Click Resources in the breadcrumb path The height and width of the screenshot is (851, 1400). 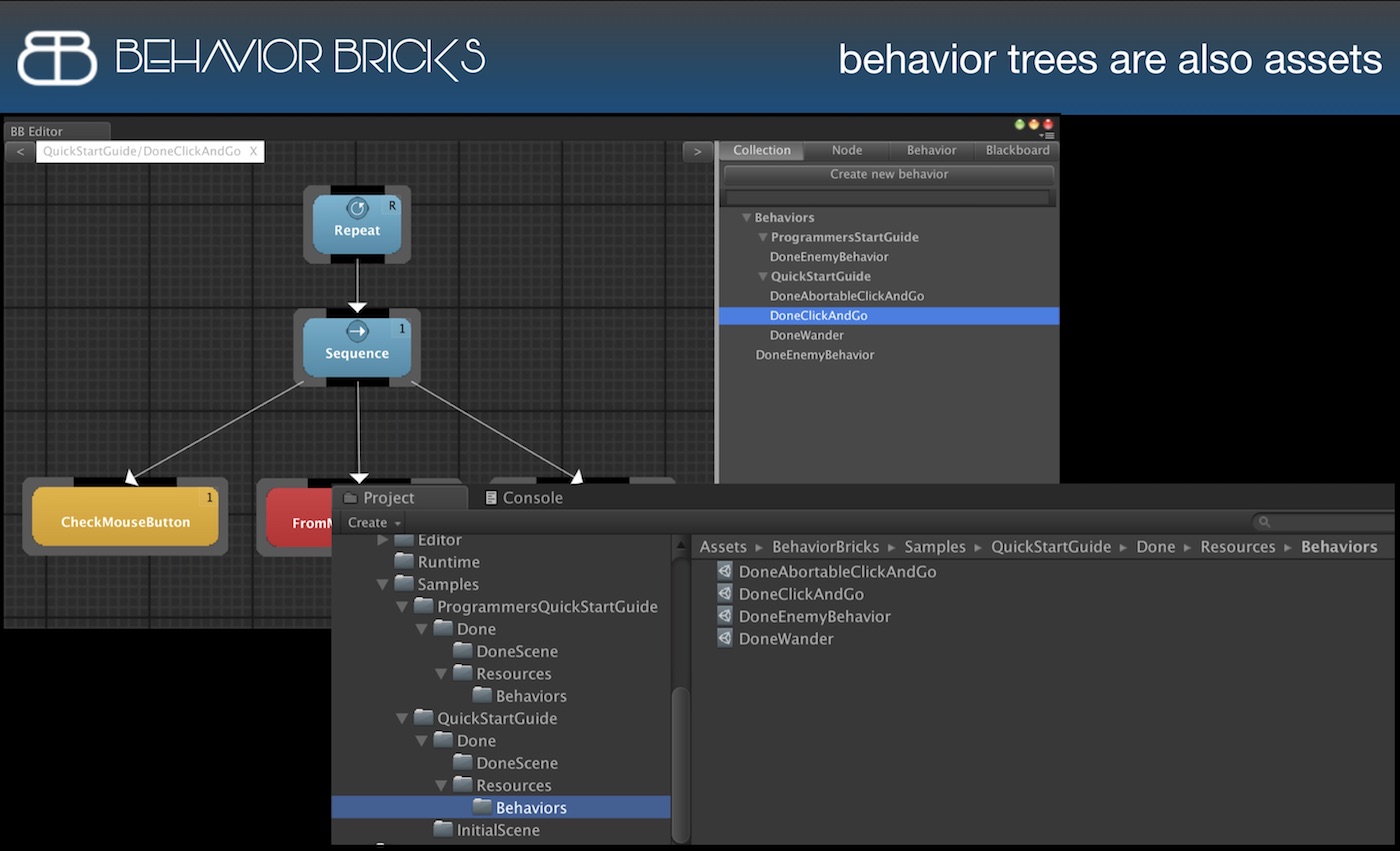pos(1238,547)
